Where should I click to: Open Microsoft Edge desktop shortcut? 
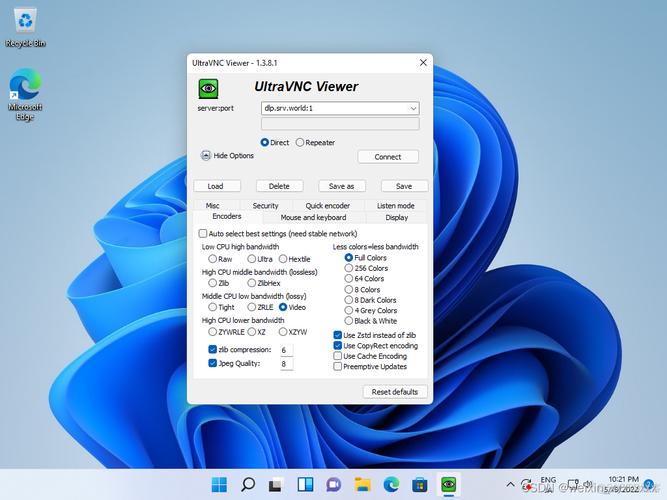tap(26, 94)
